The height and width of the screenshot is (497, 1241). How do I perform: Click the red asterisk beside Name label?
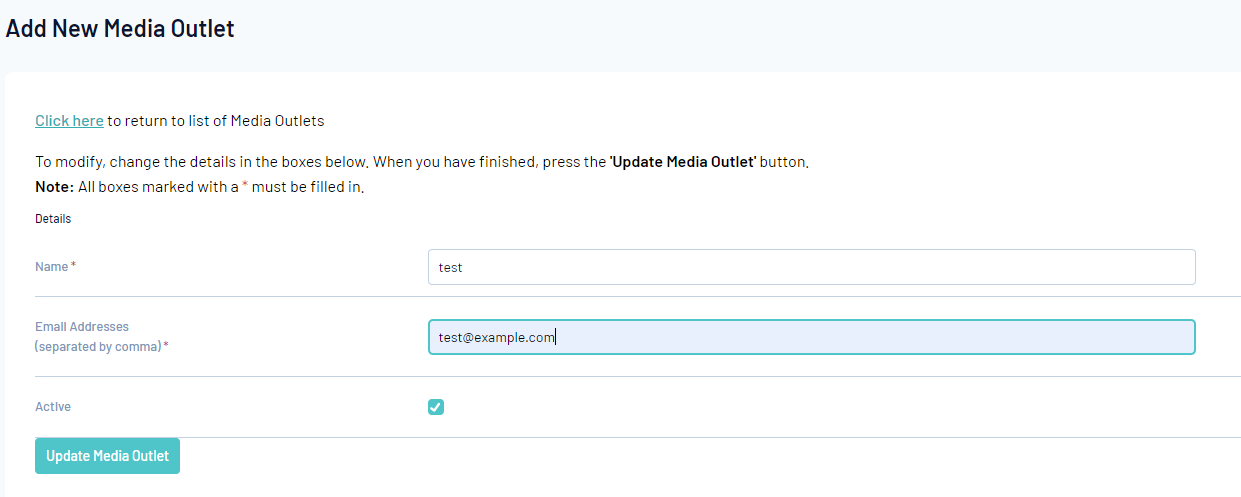[x=73, y=266]
